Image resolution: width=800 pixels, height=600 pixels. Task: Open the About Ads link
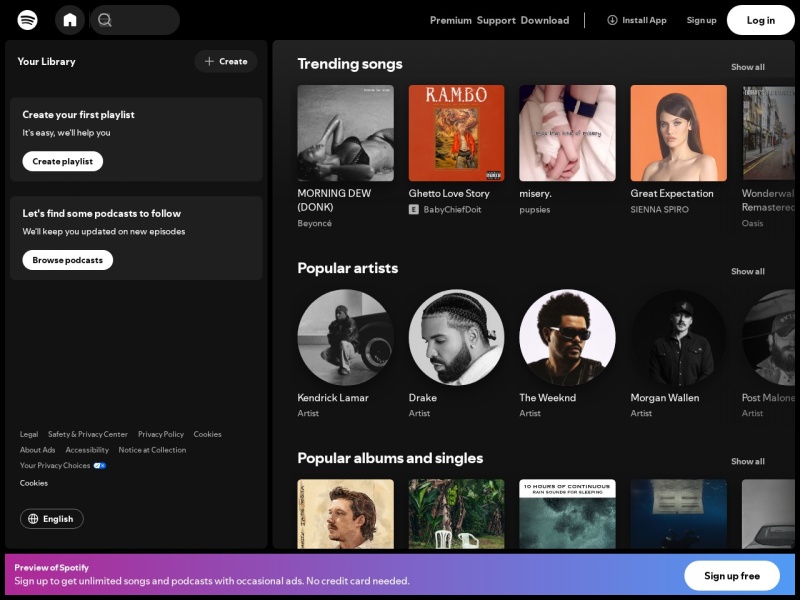point(37,450)
